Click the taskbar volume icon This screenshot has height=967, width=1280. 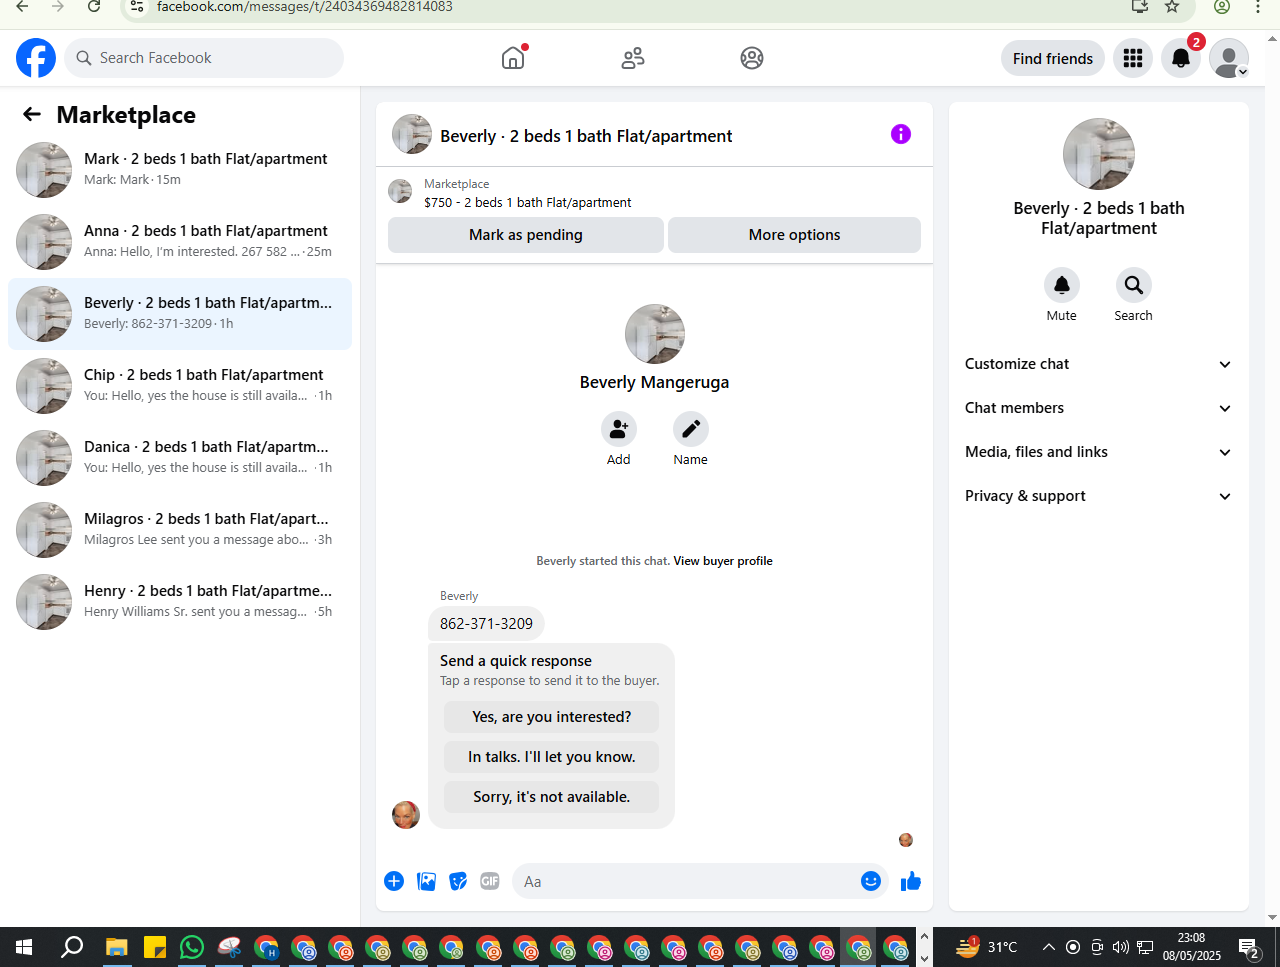1121,947
